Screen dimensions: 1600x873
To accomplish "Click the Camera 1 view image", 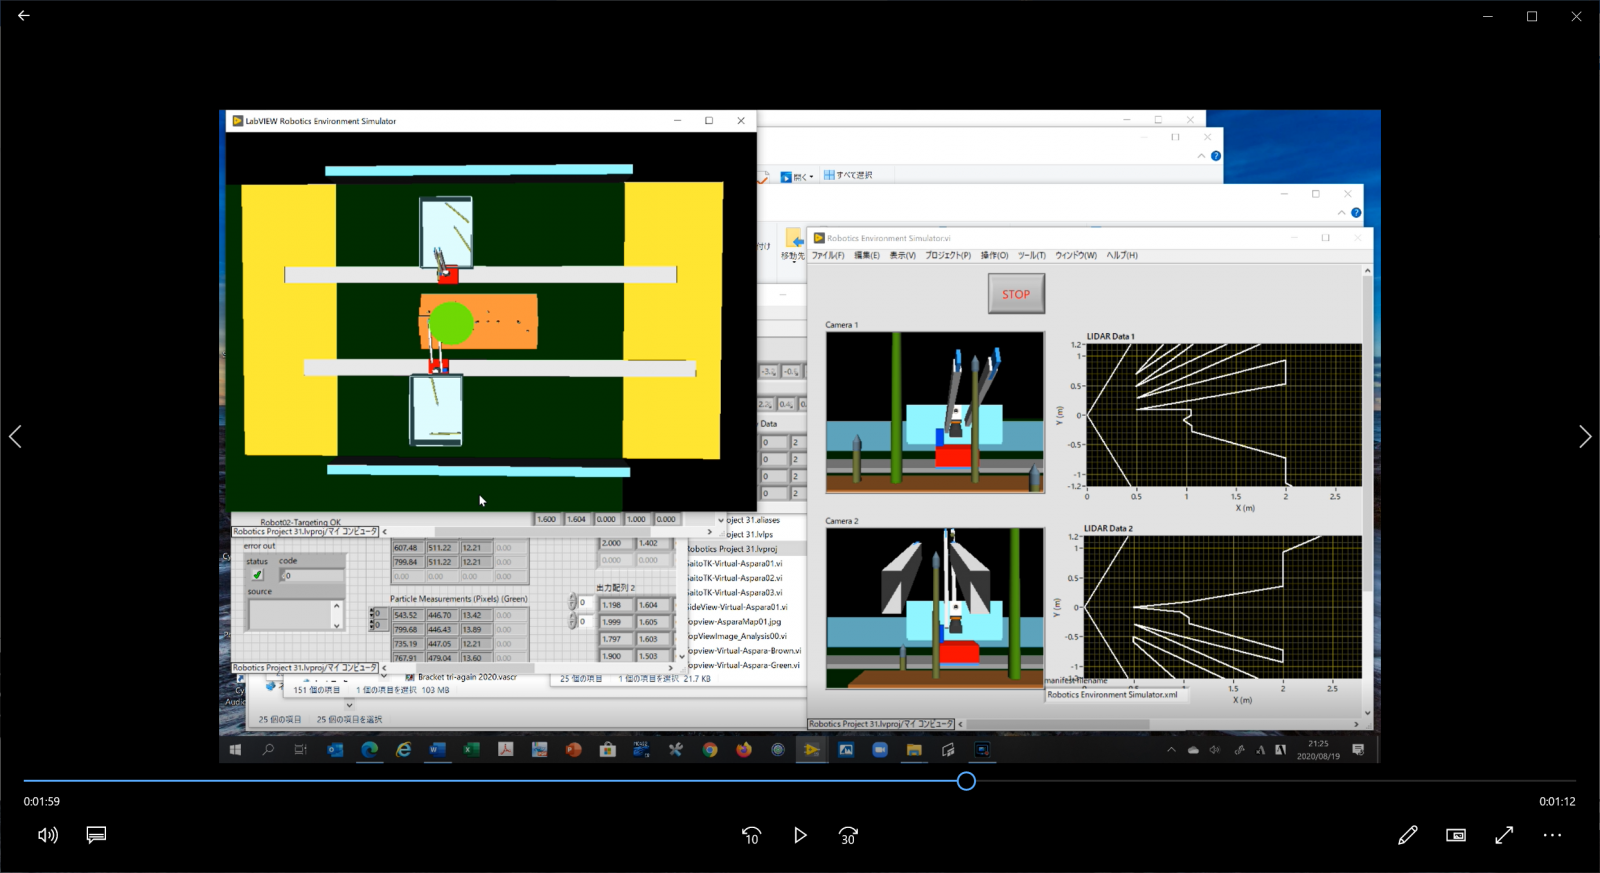I will point(935,412).
